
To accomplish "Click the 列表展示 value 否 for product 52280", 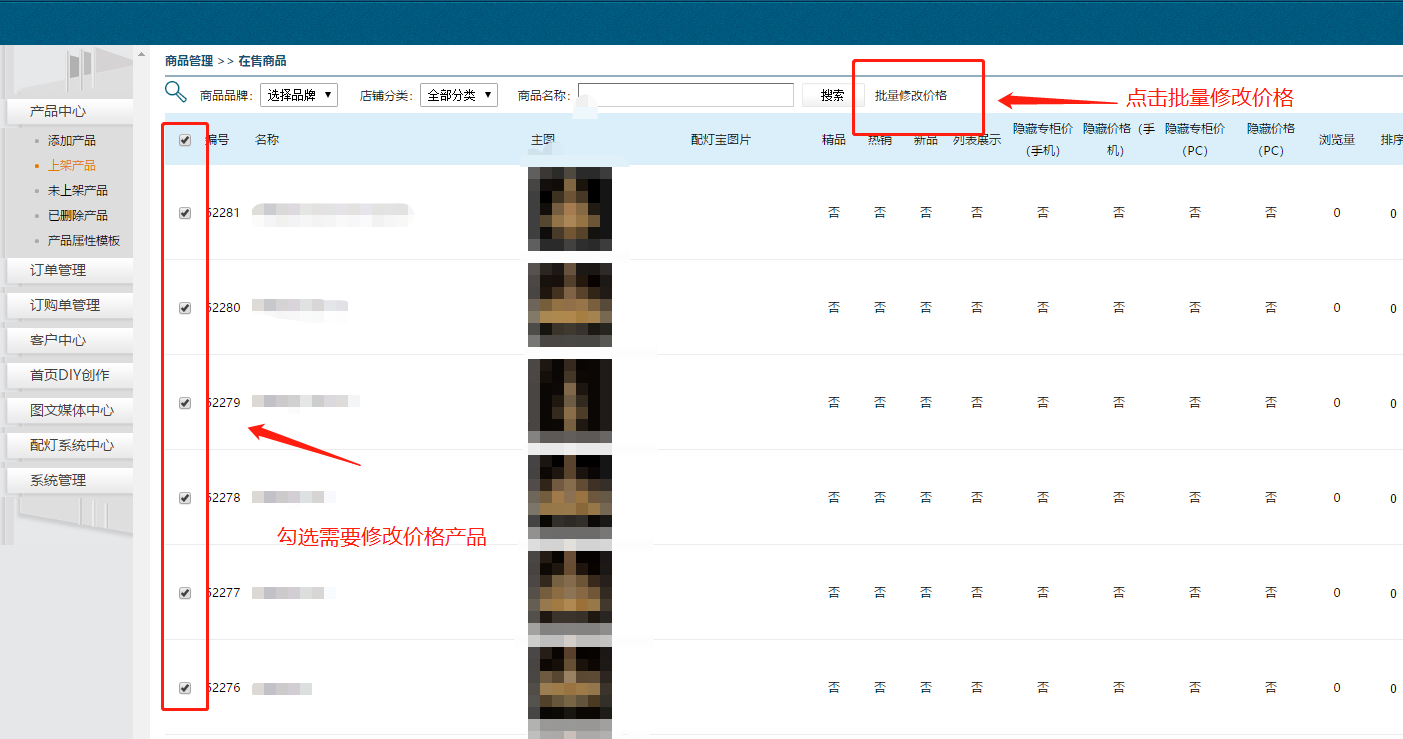I will pos(977,308).
